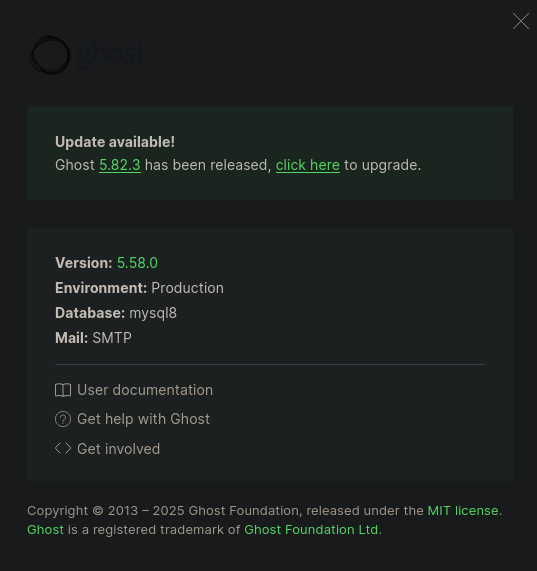Screen dimensions: 537x571
Task: Click the code brackets icon
Action: click(63, 448)
